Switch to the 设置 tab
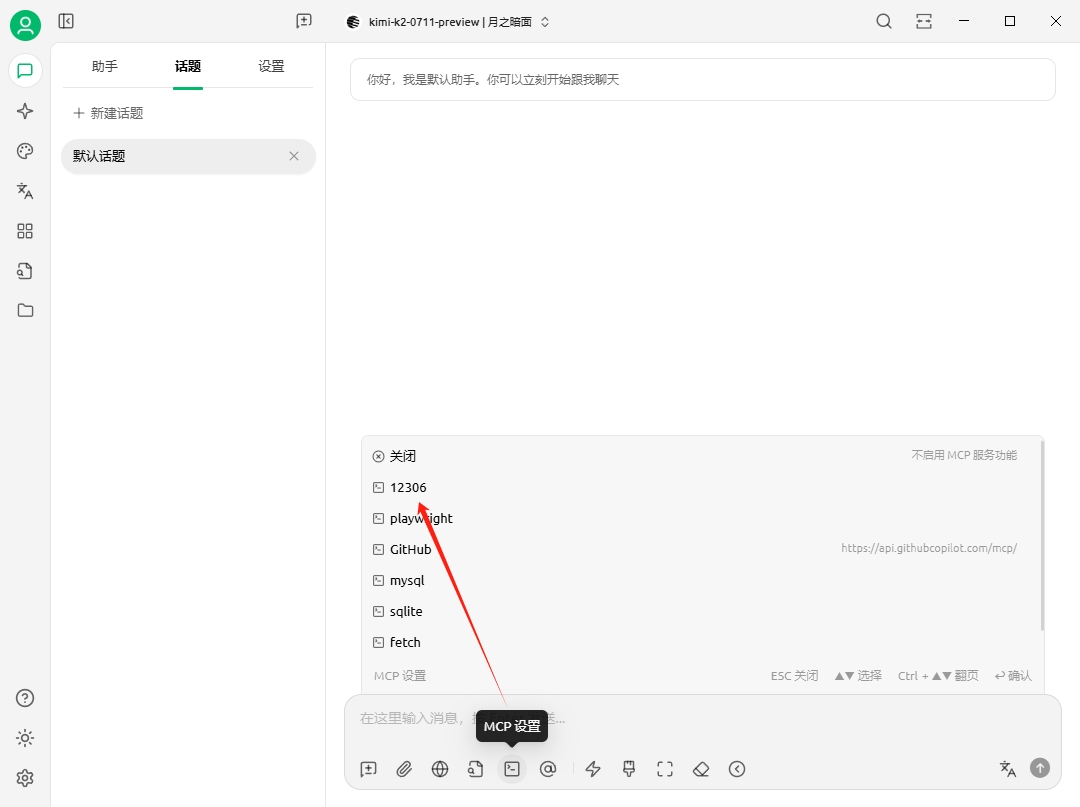Image resolution: width=1080 pixels, height=807 pixels. click(271, 66)
